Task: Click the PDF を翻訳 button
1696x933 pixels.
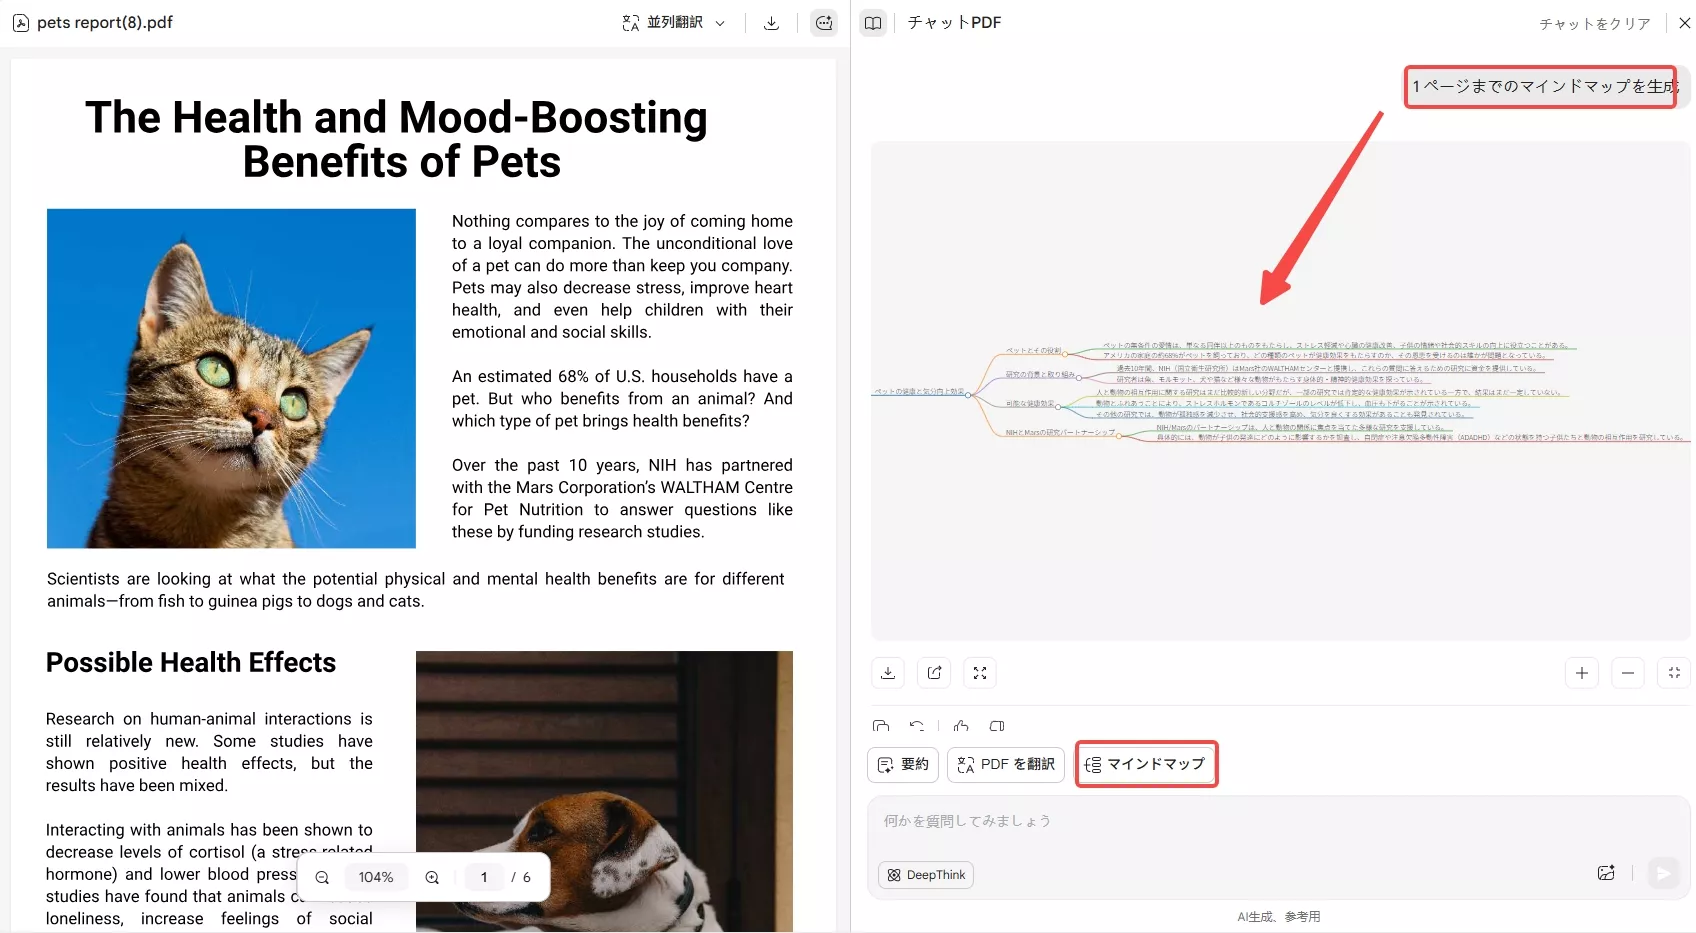Action: (1006, 764)
